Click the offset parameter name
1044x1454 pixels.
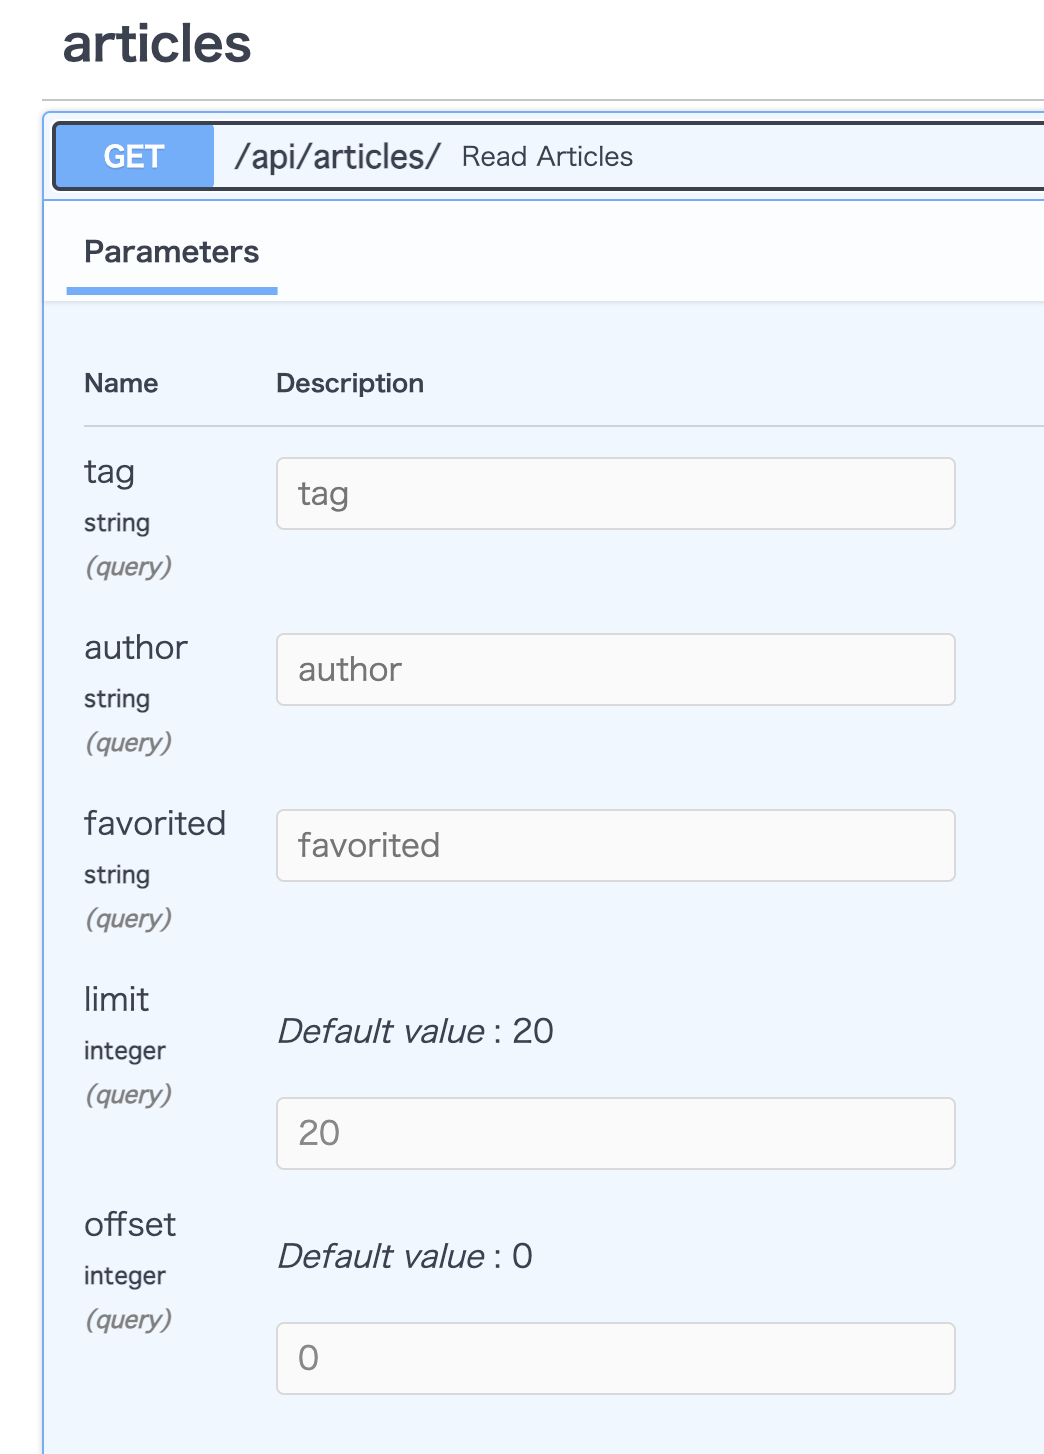[x=130, y=1225]
